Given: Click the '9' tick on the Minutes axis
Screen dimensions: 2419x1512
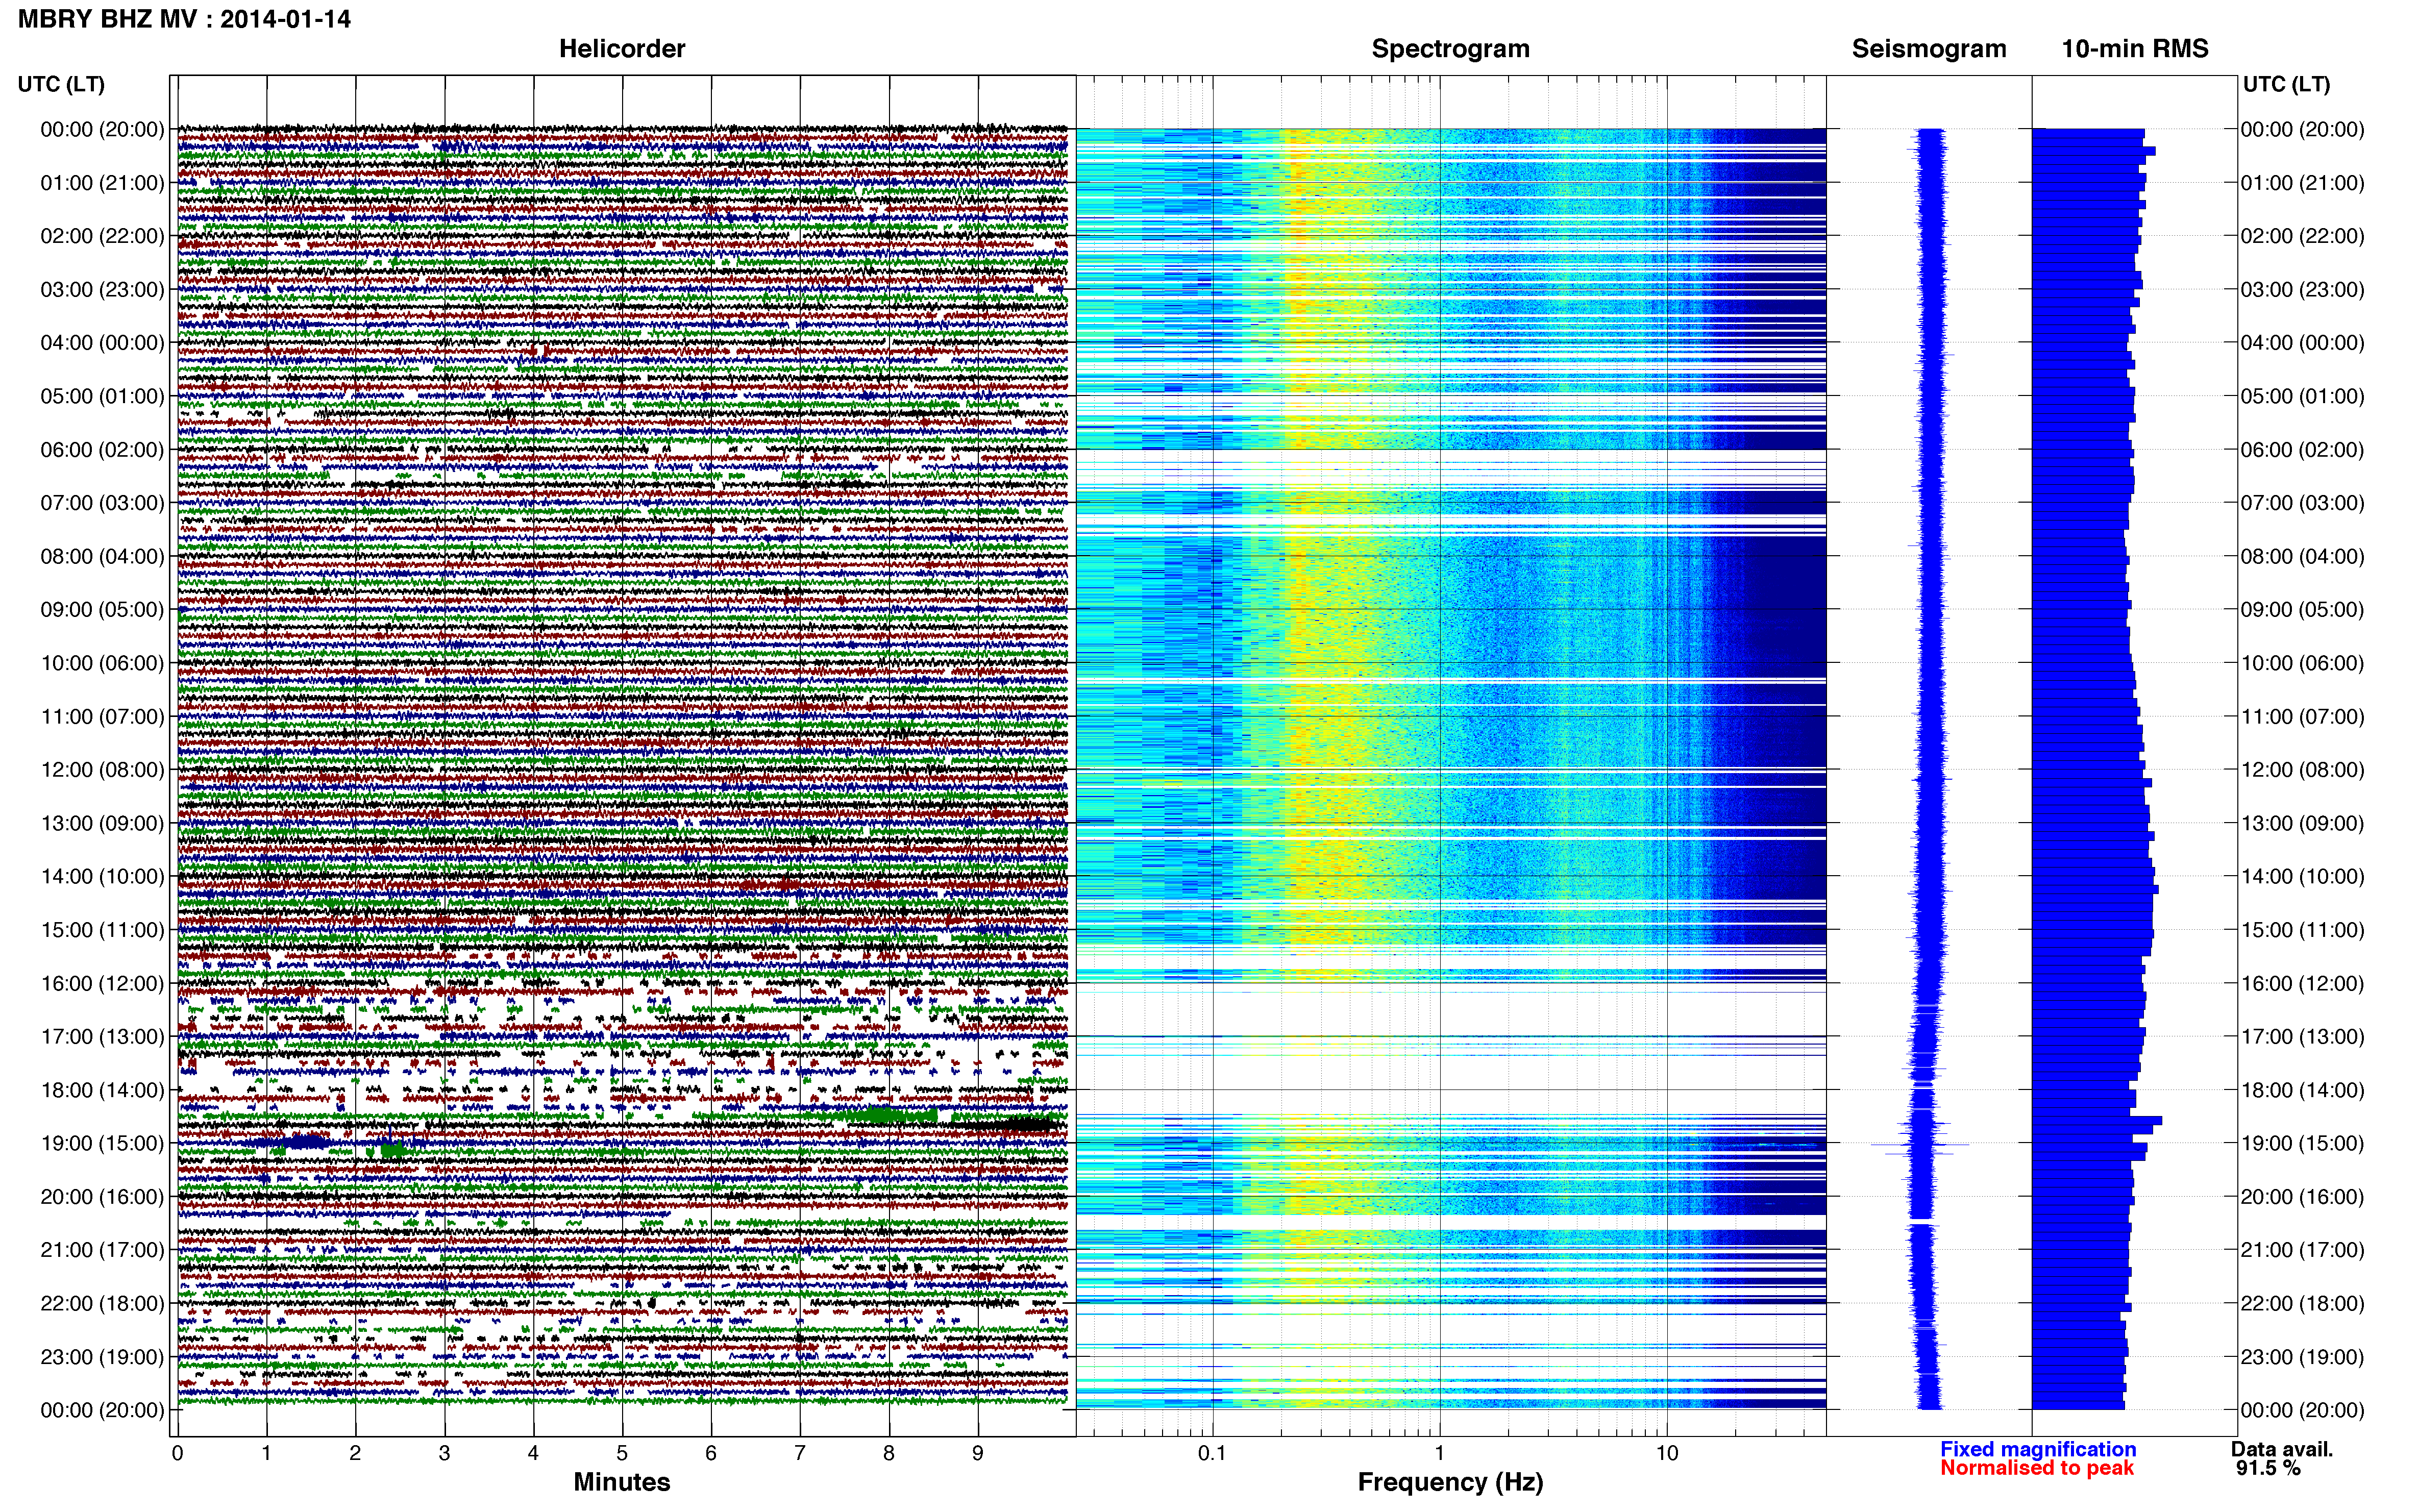Looking at the screenshot, I should pos(978,1454).
